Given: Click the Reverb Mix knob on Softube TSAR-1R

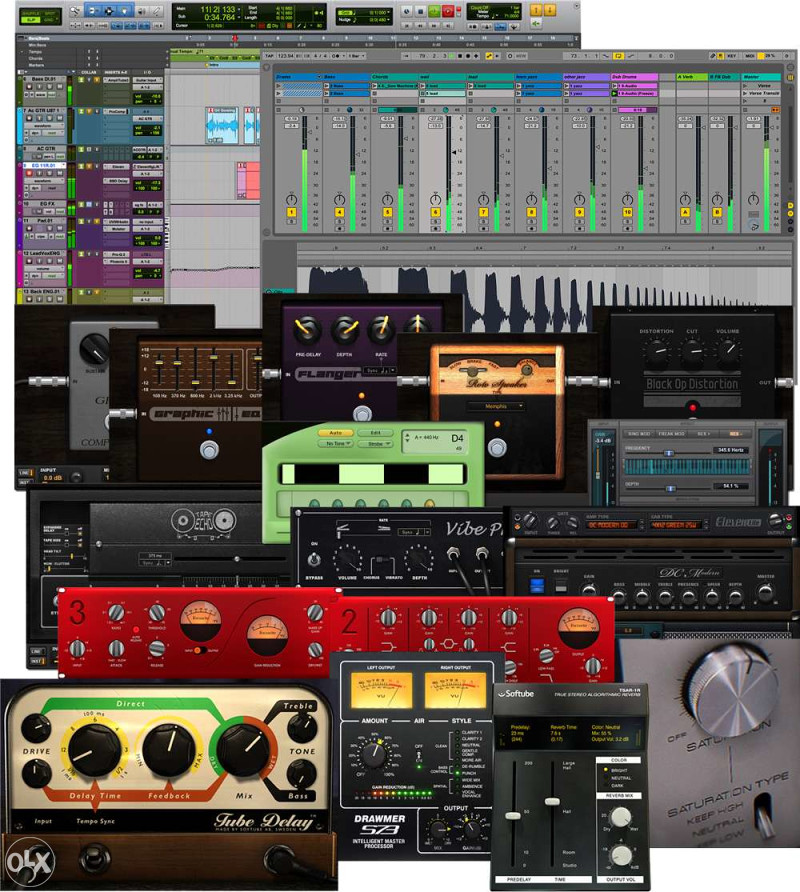Looking at the screenshot, I should tap(621, 817).
